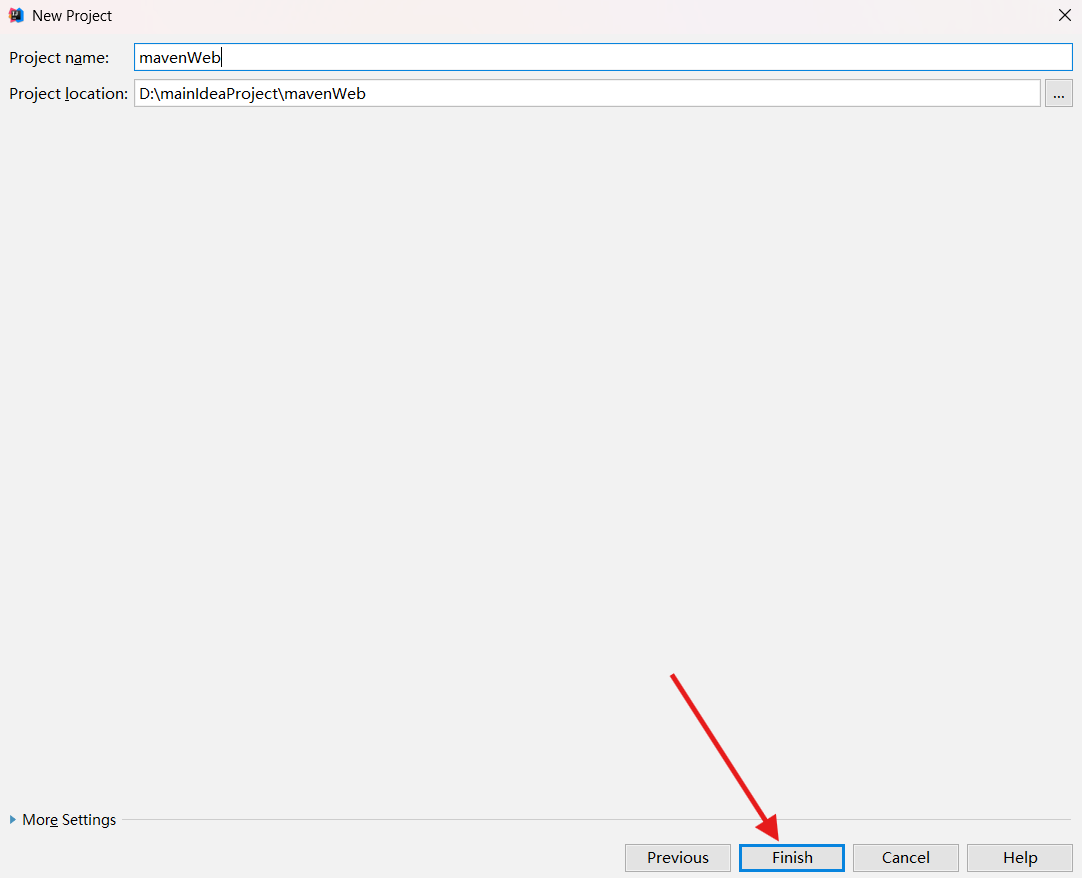Open Help for the New Project dialog

point(1019,857)
